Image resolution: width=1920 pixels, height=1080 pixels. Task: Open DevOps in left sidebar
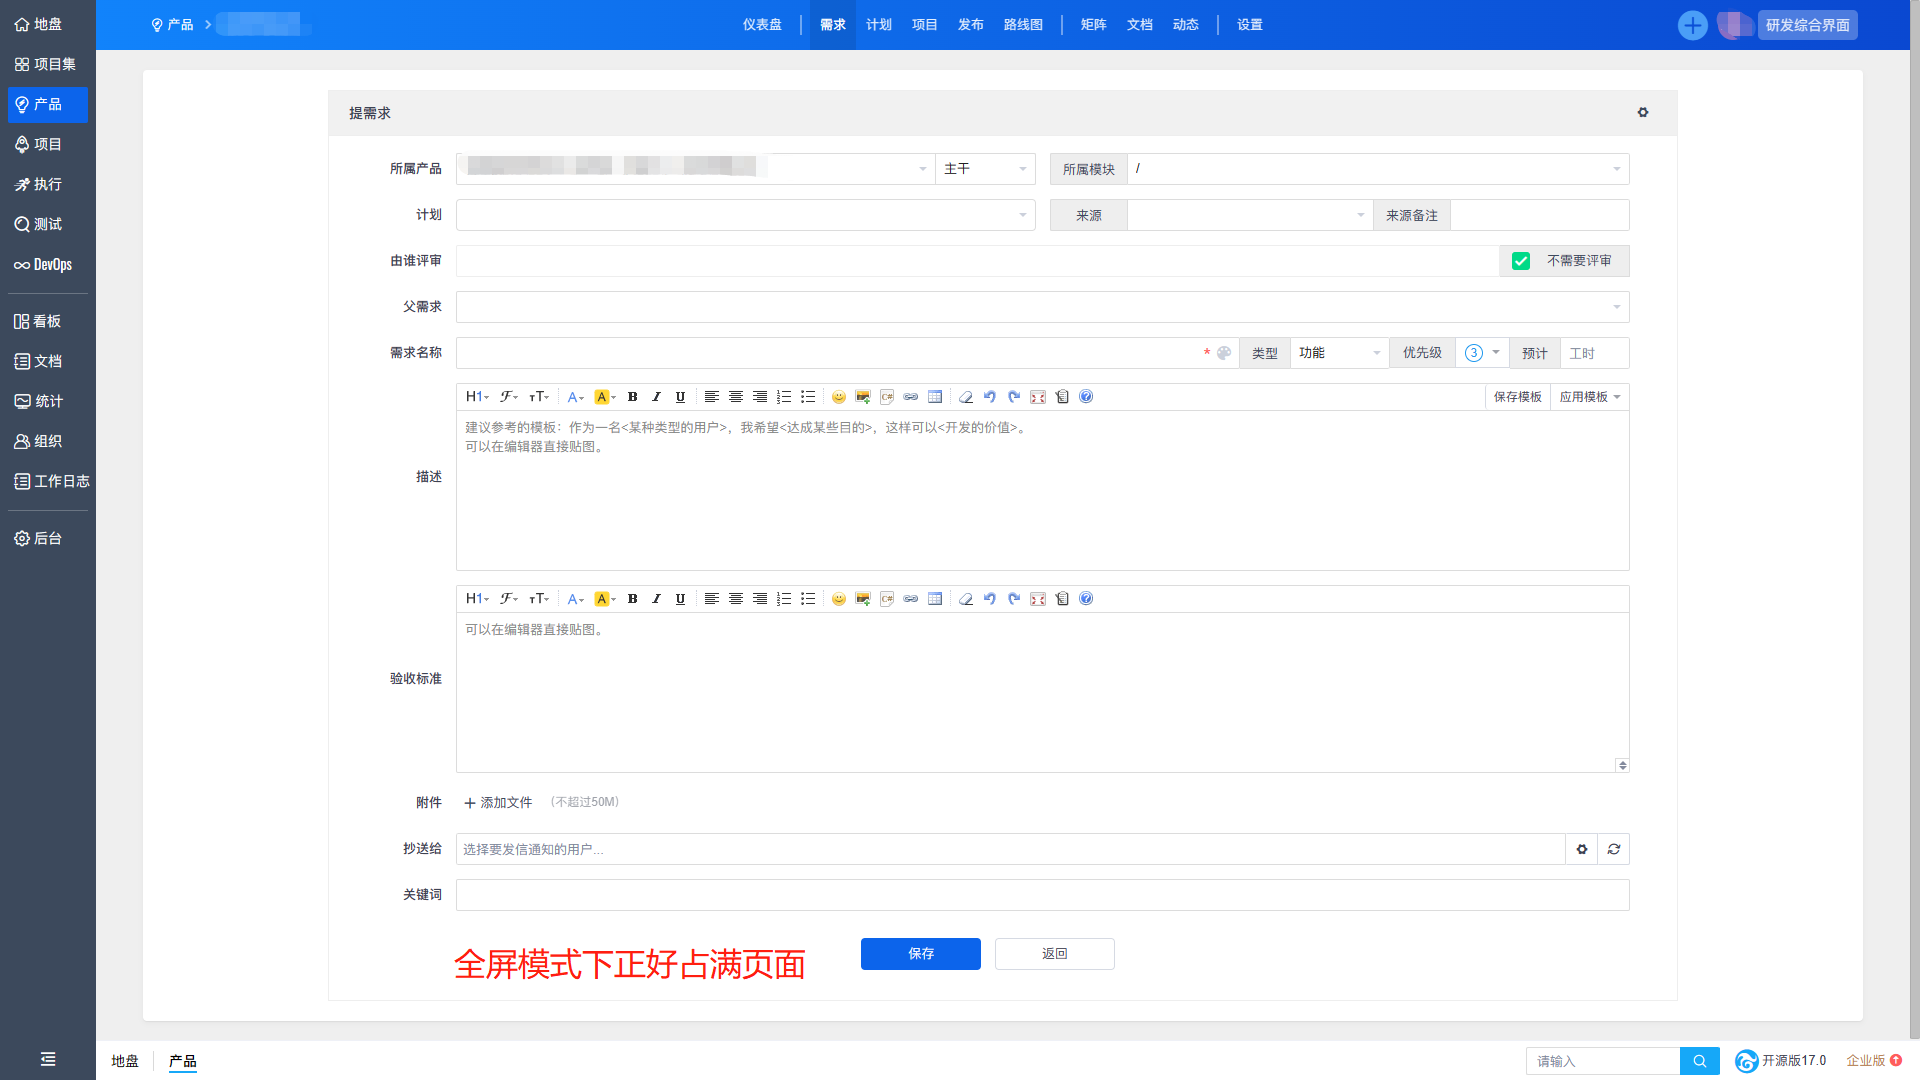44,265
